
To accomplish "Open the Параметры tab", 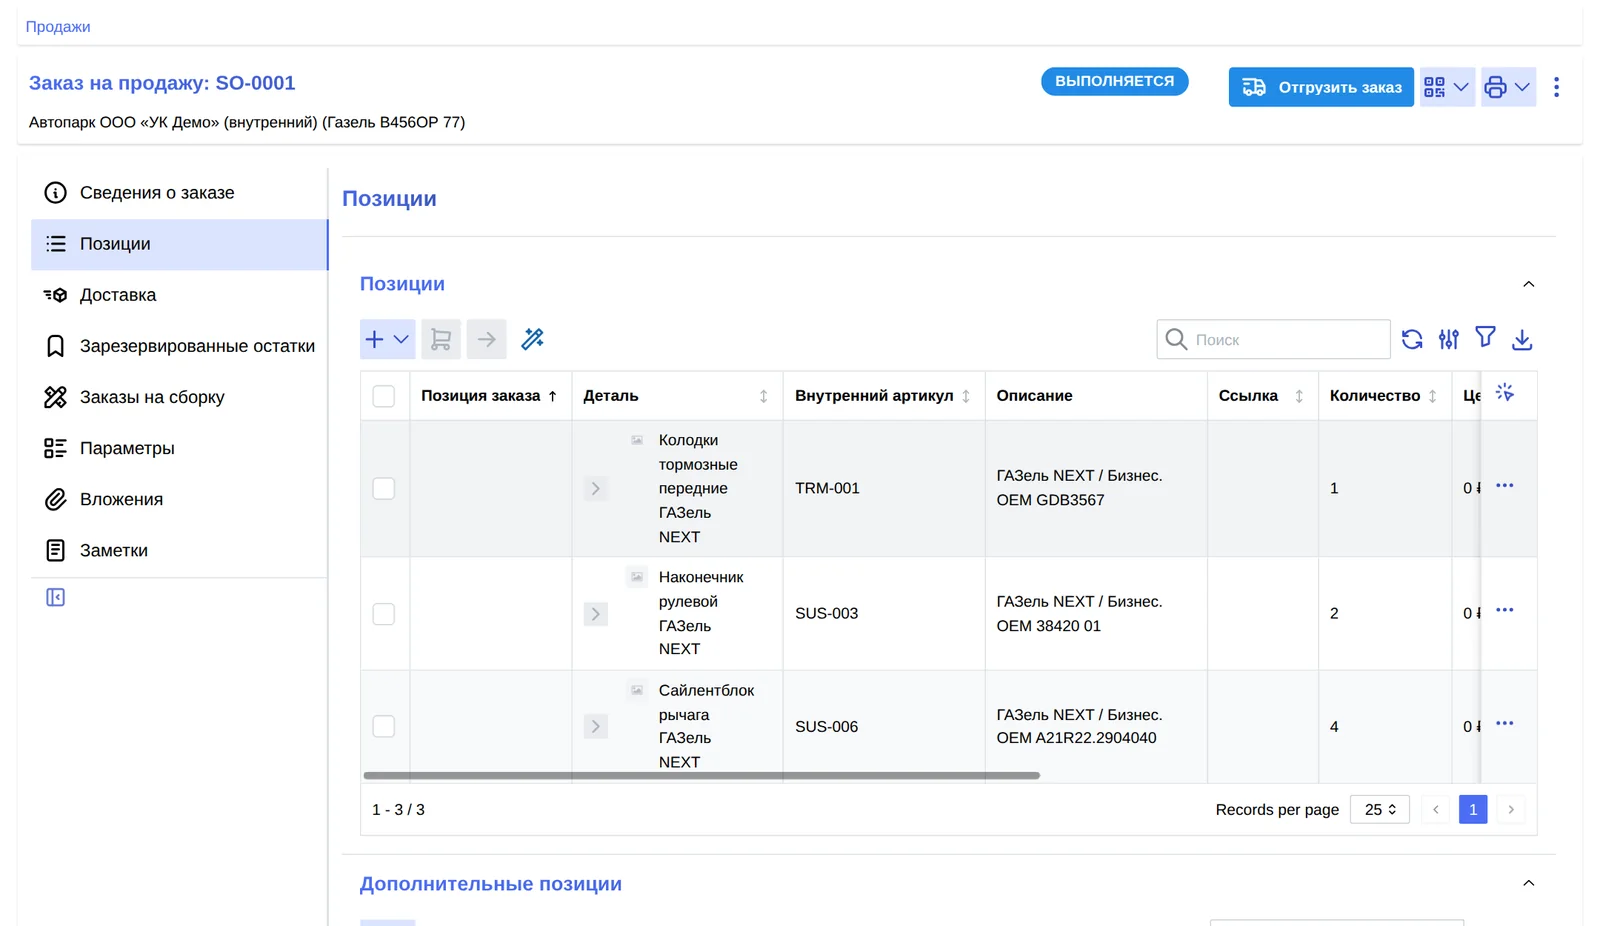I will pyautogui.click(x=179, y=448).
